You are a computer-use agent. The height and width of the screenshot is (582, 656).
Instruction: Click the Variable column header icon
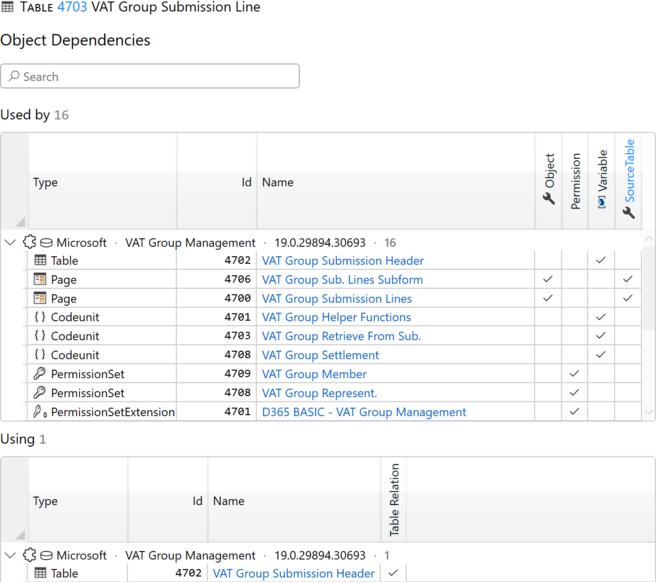(x=602, y=203)
